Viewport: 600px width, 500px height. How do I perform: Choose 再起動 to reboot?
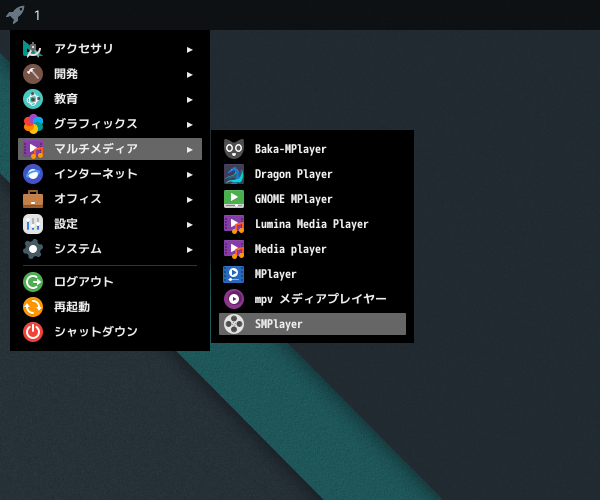(110, 307)
